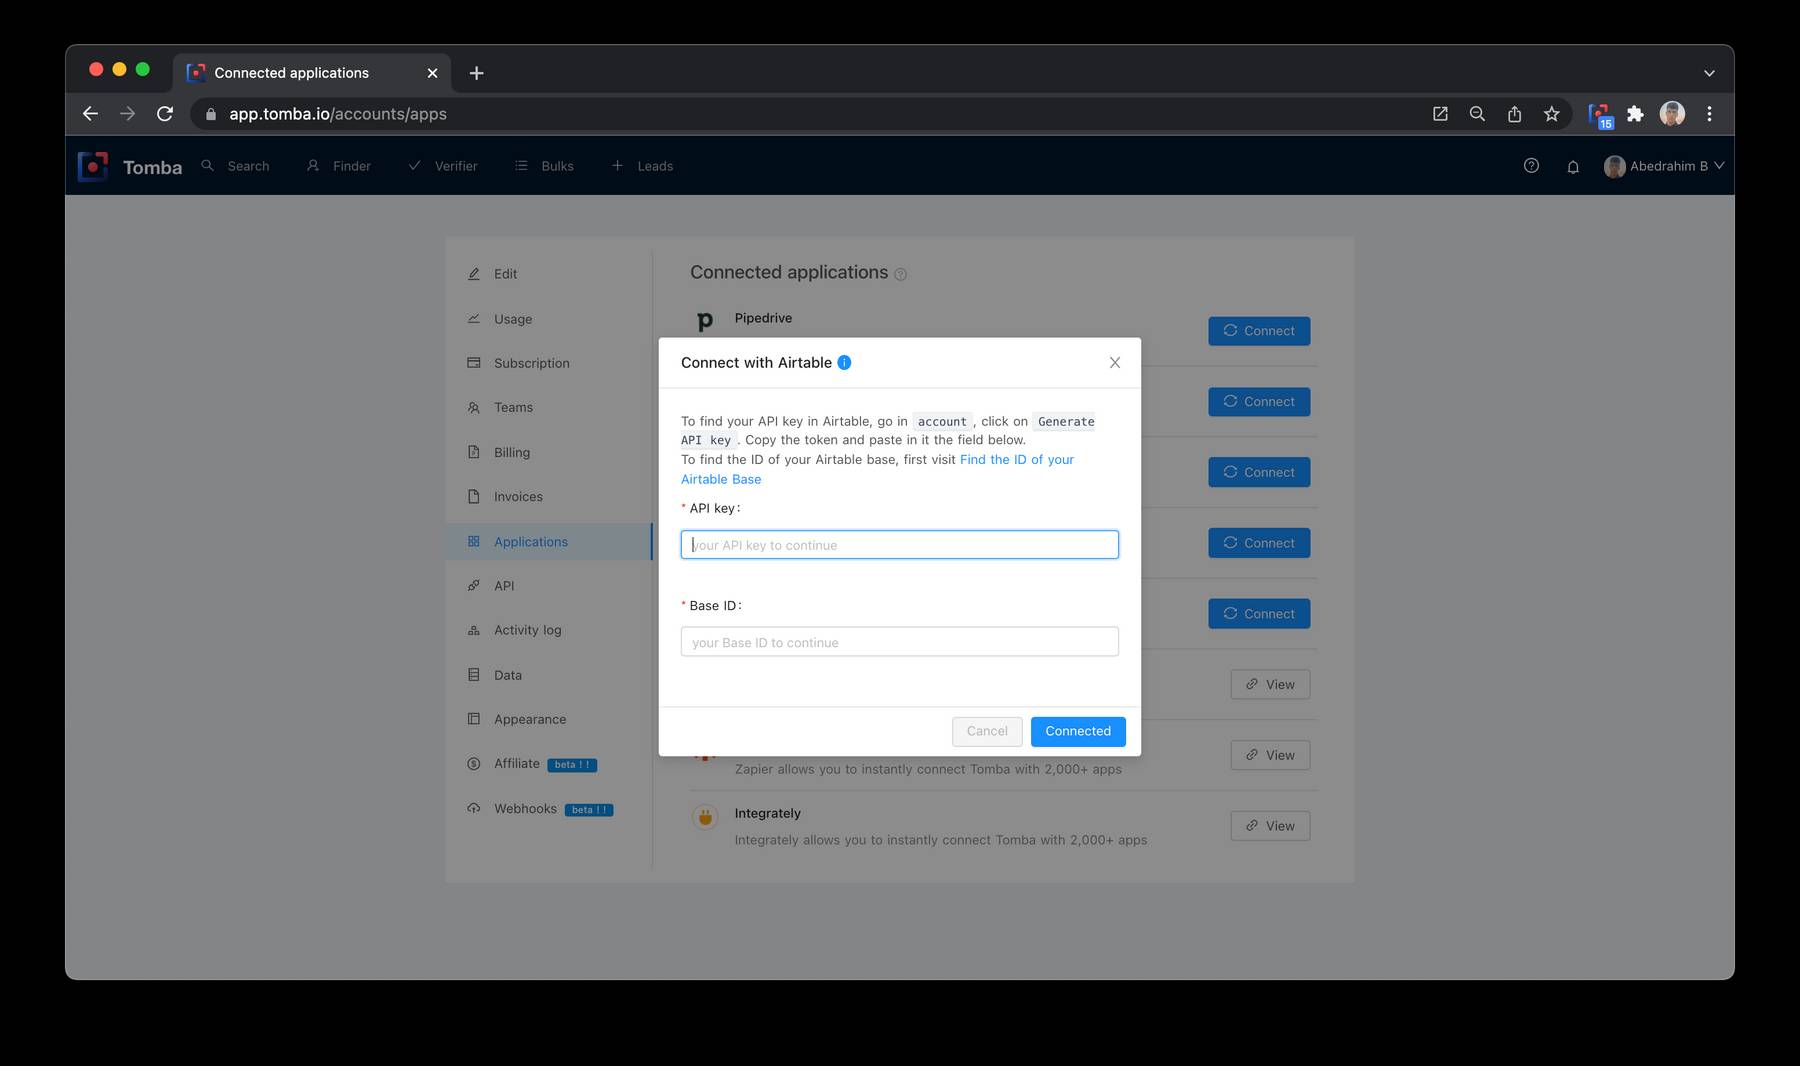Click the info icon next to Connect with Airtable
The width and height of the screenshot is (1800, 1066).
pos(844,363)
